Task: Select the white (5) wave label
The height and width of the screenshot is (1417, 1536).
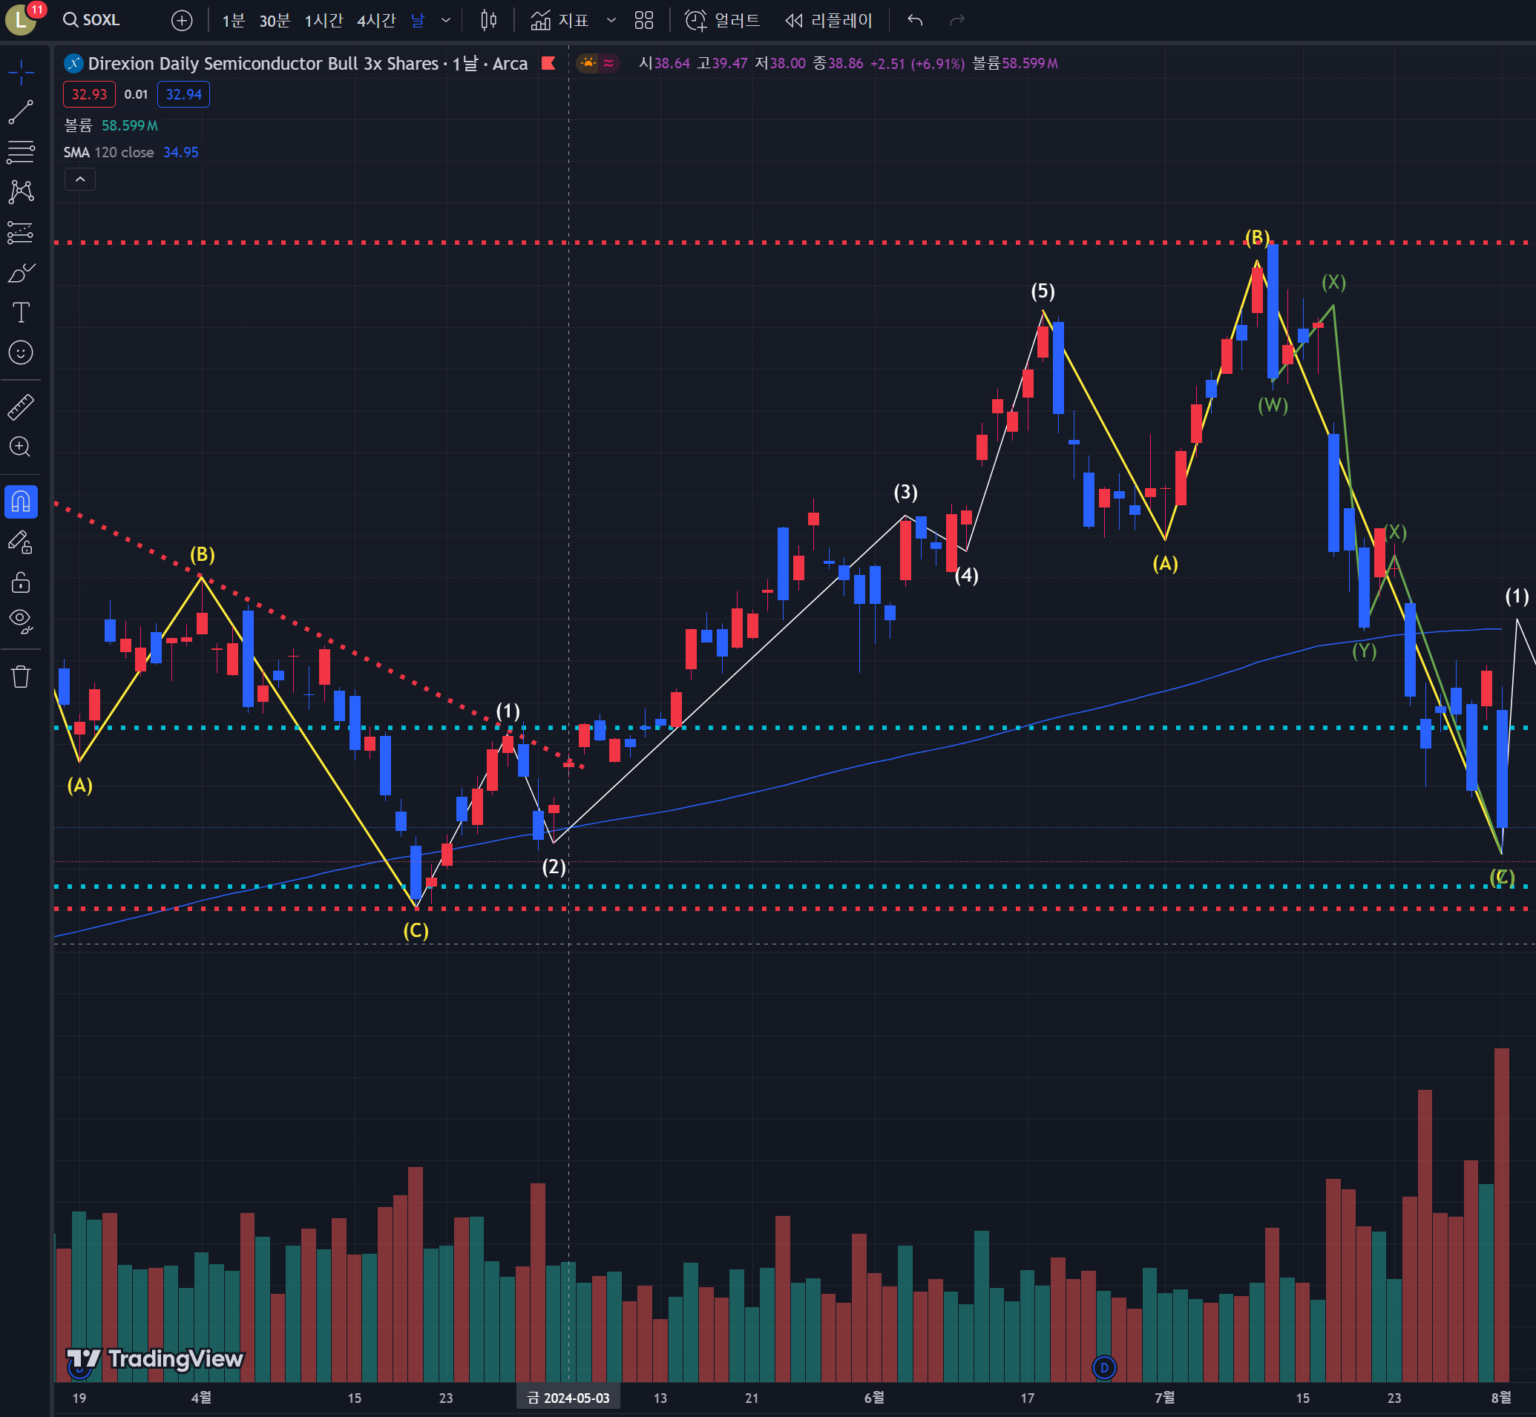Action: click(1043, 291)
